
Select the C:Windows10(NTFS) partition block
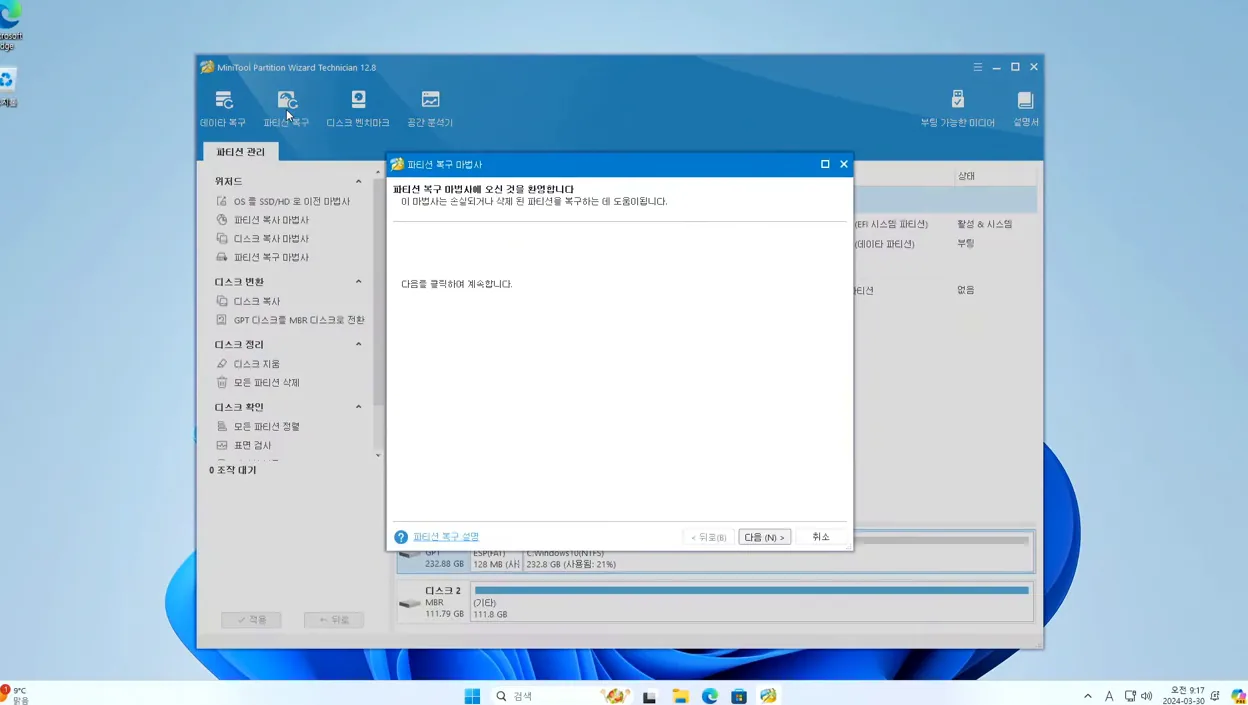(777, 552)
